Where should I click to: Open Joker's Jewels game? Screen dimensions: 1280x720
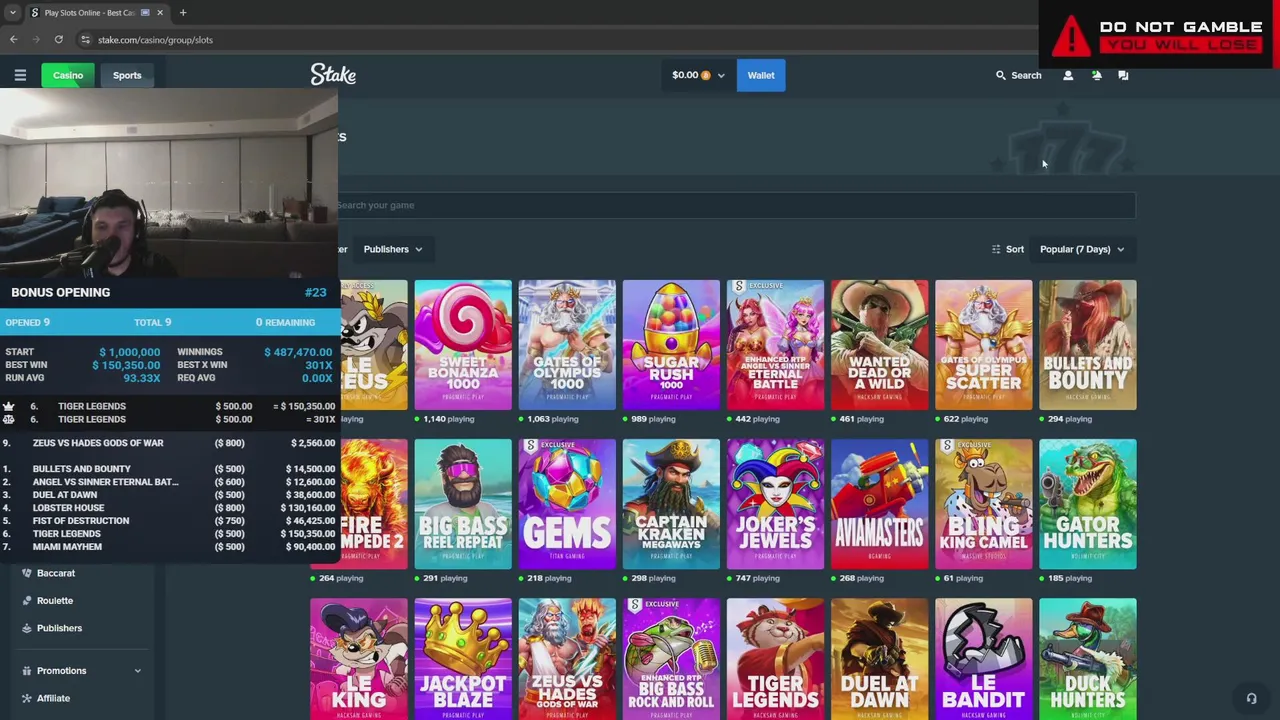[775, 504]
